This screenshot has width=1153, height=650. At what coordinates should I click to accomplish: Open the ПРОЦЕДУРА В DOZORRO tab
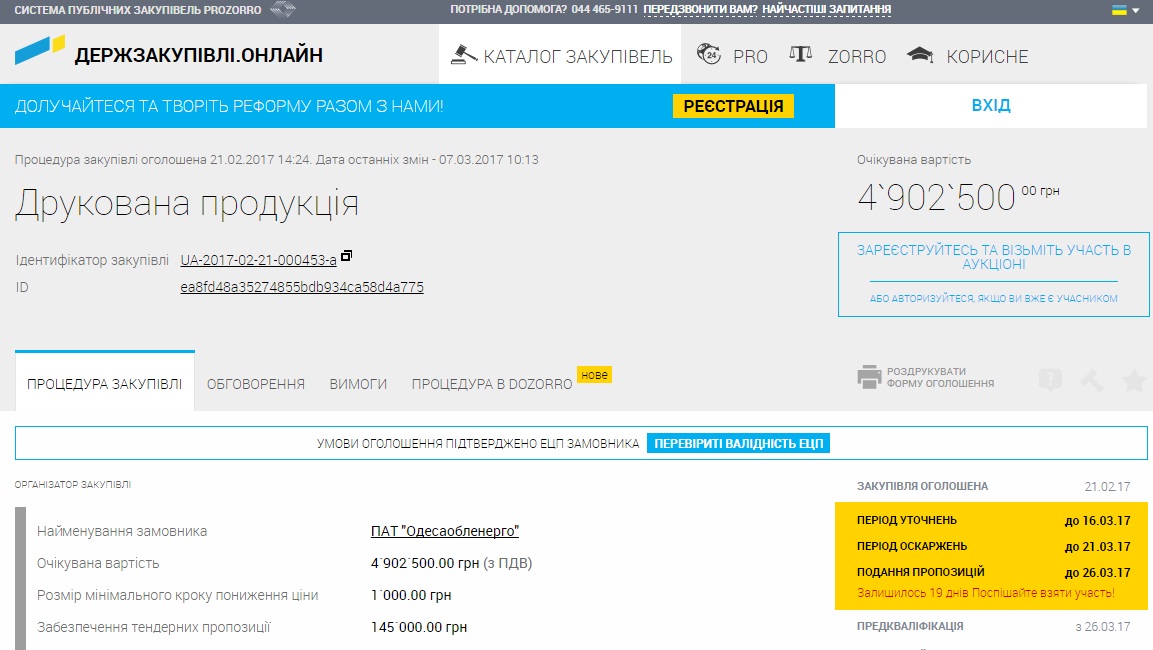pyautogui.click(x=492, y=384)
